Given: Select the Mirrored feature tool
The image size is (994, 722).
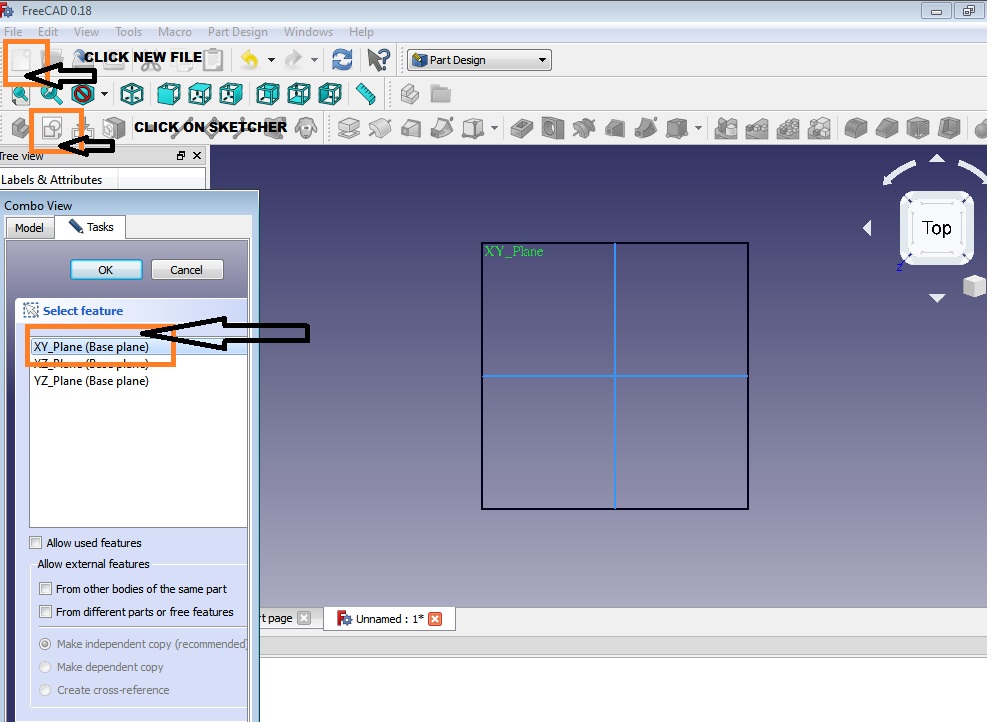Looking at the screenshot, I should tap(726, 129).
